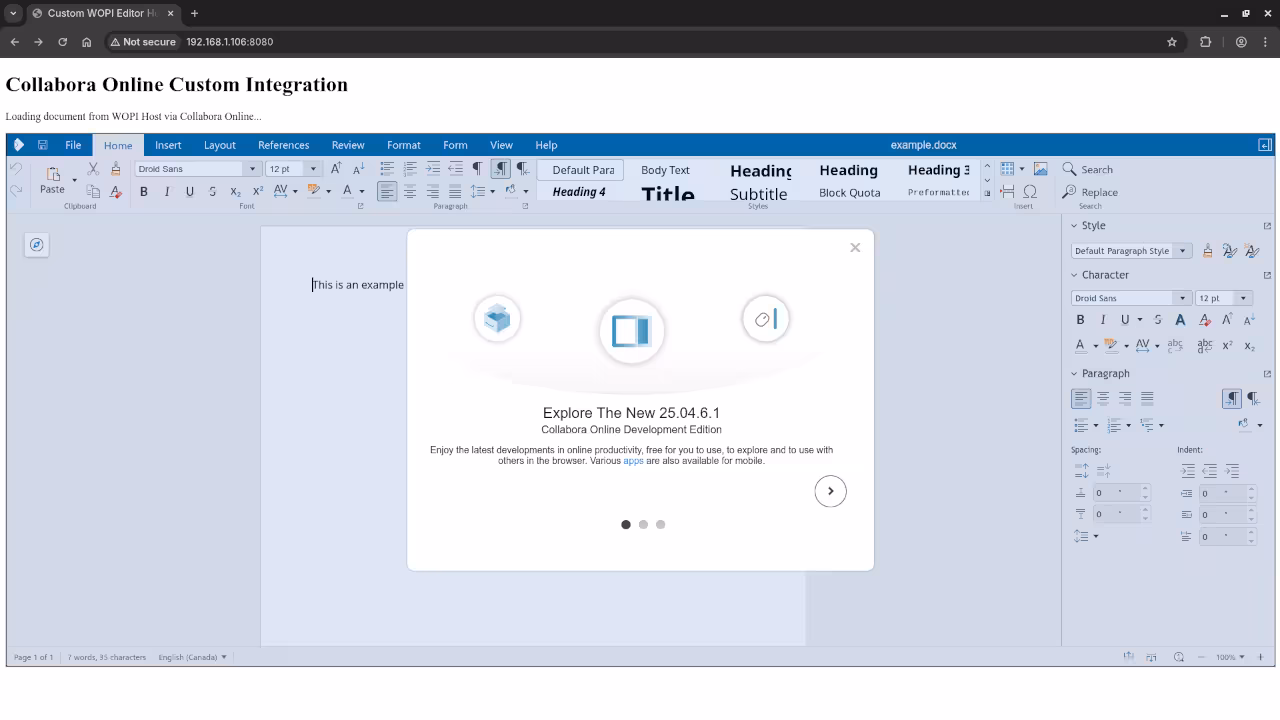Open the Navigator compass button
1280x720 pixels.
pos(36,245)
